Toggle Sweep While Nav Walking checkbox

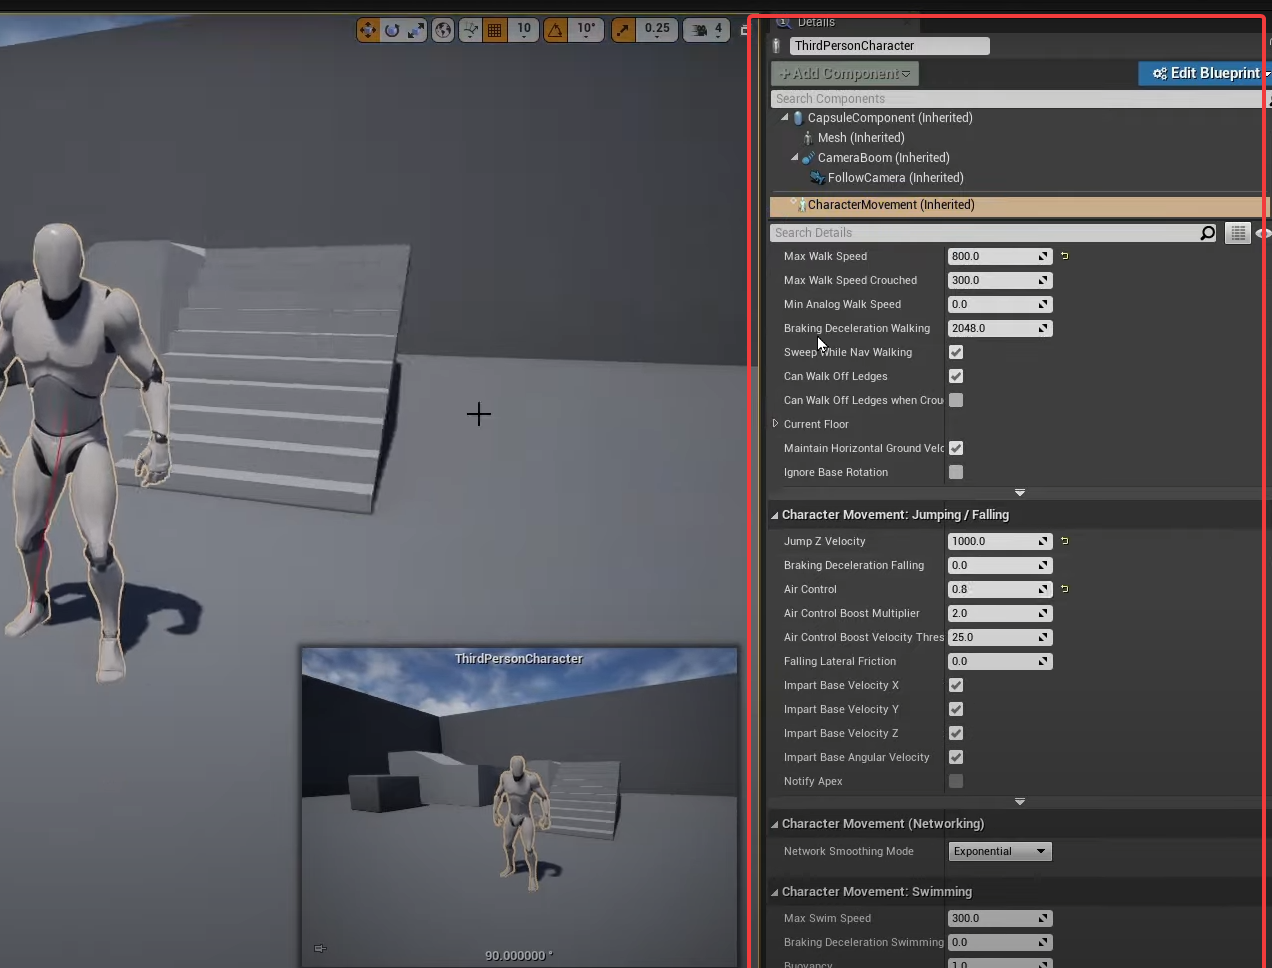(x=956, y=352)
